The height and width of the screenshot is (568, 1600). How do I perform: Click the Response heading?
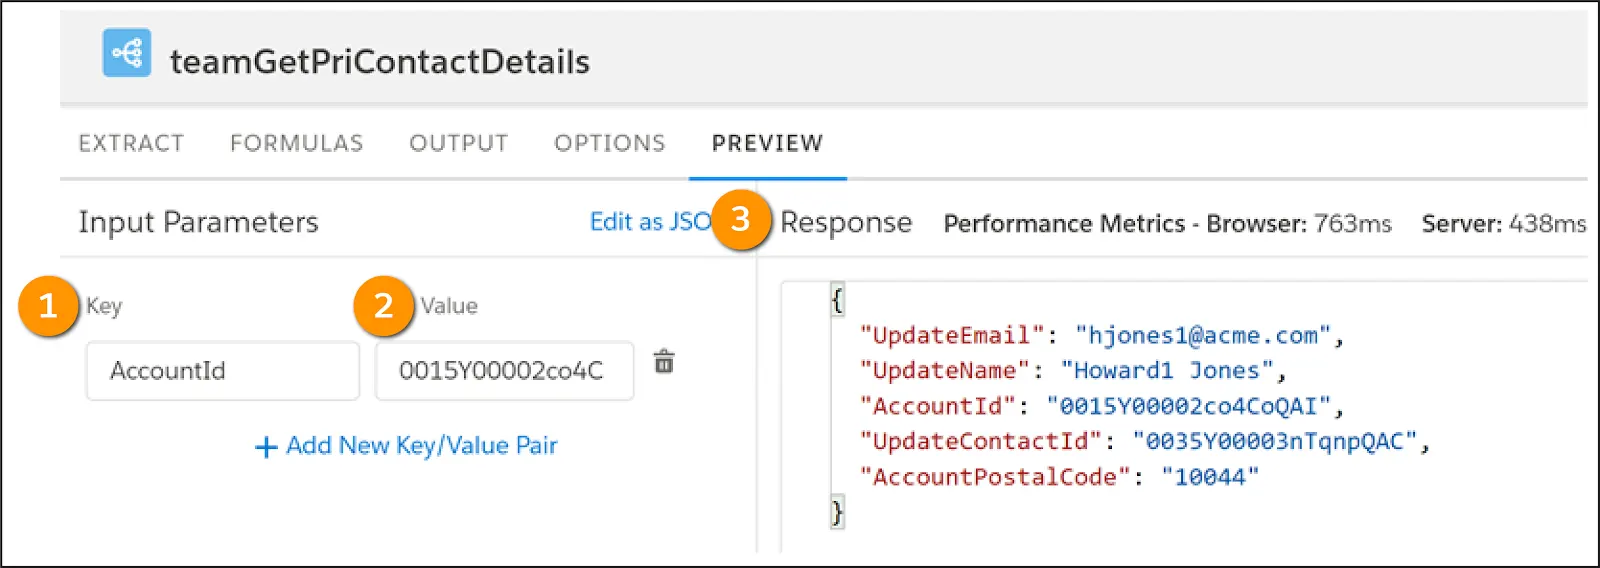[x=846, y=222]
